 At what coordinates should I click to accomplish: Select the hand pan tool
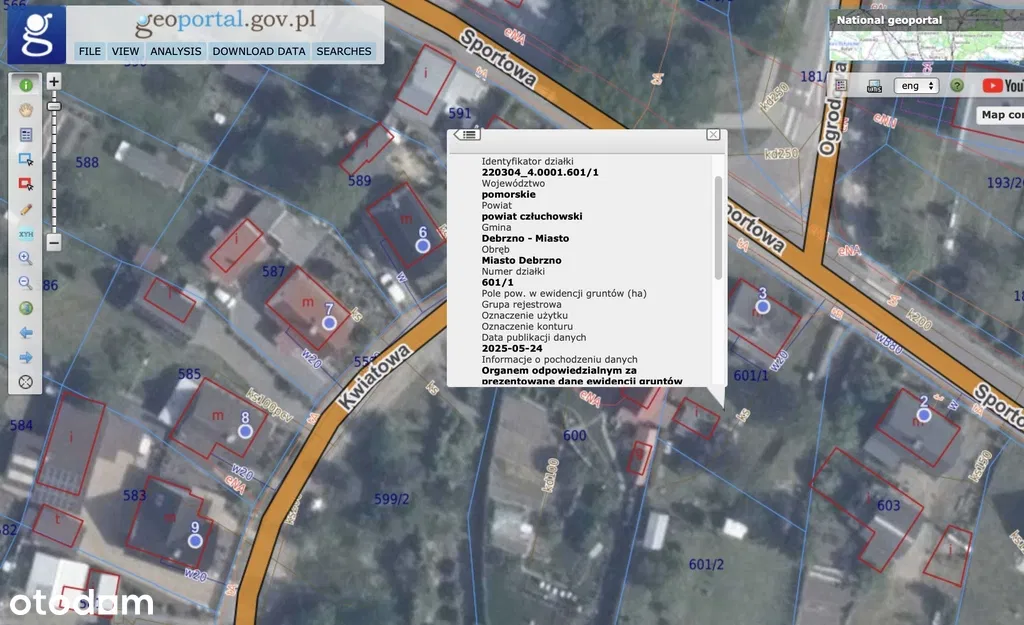click(26, 109)
